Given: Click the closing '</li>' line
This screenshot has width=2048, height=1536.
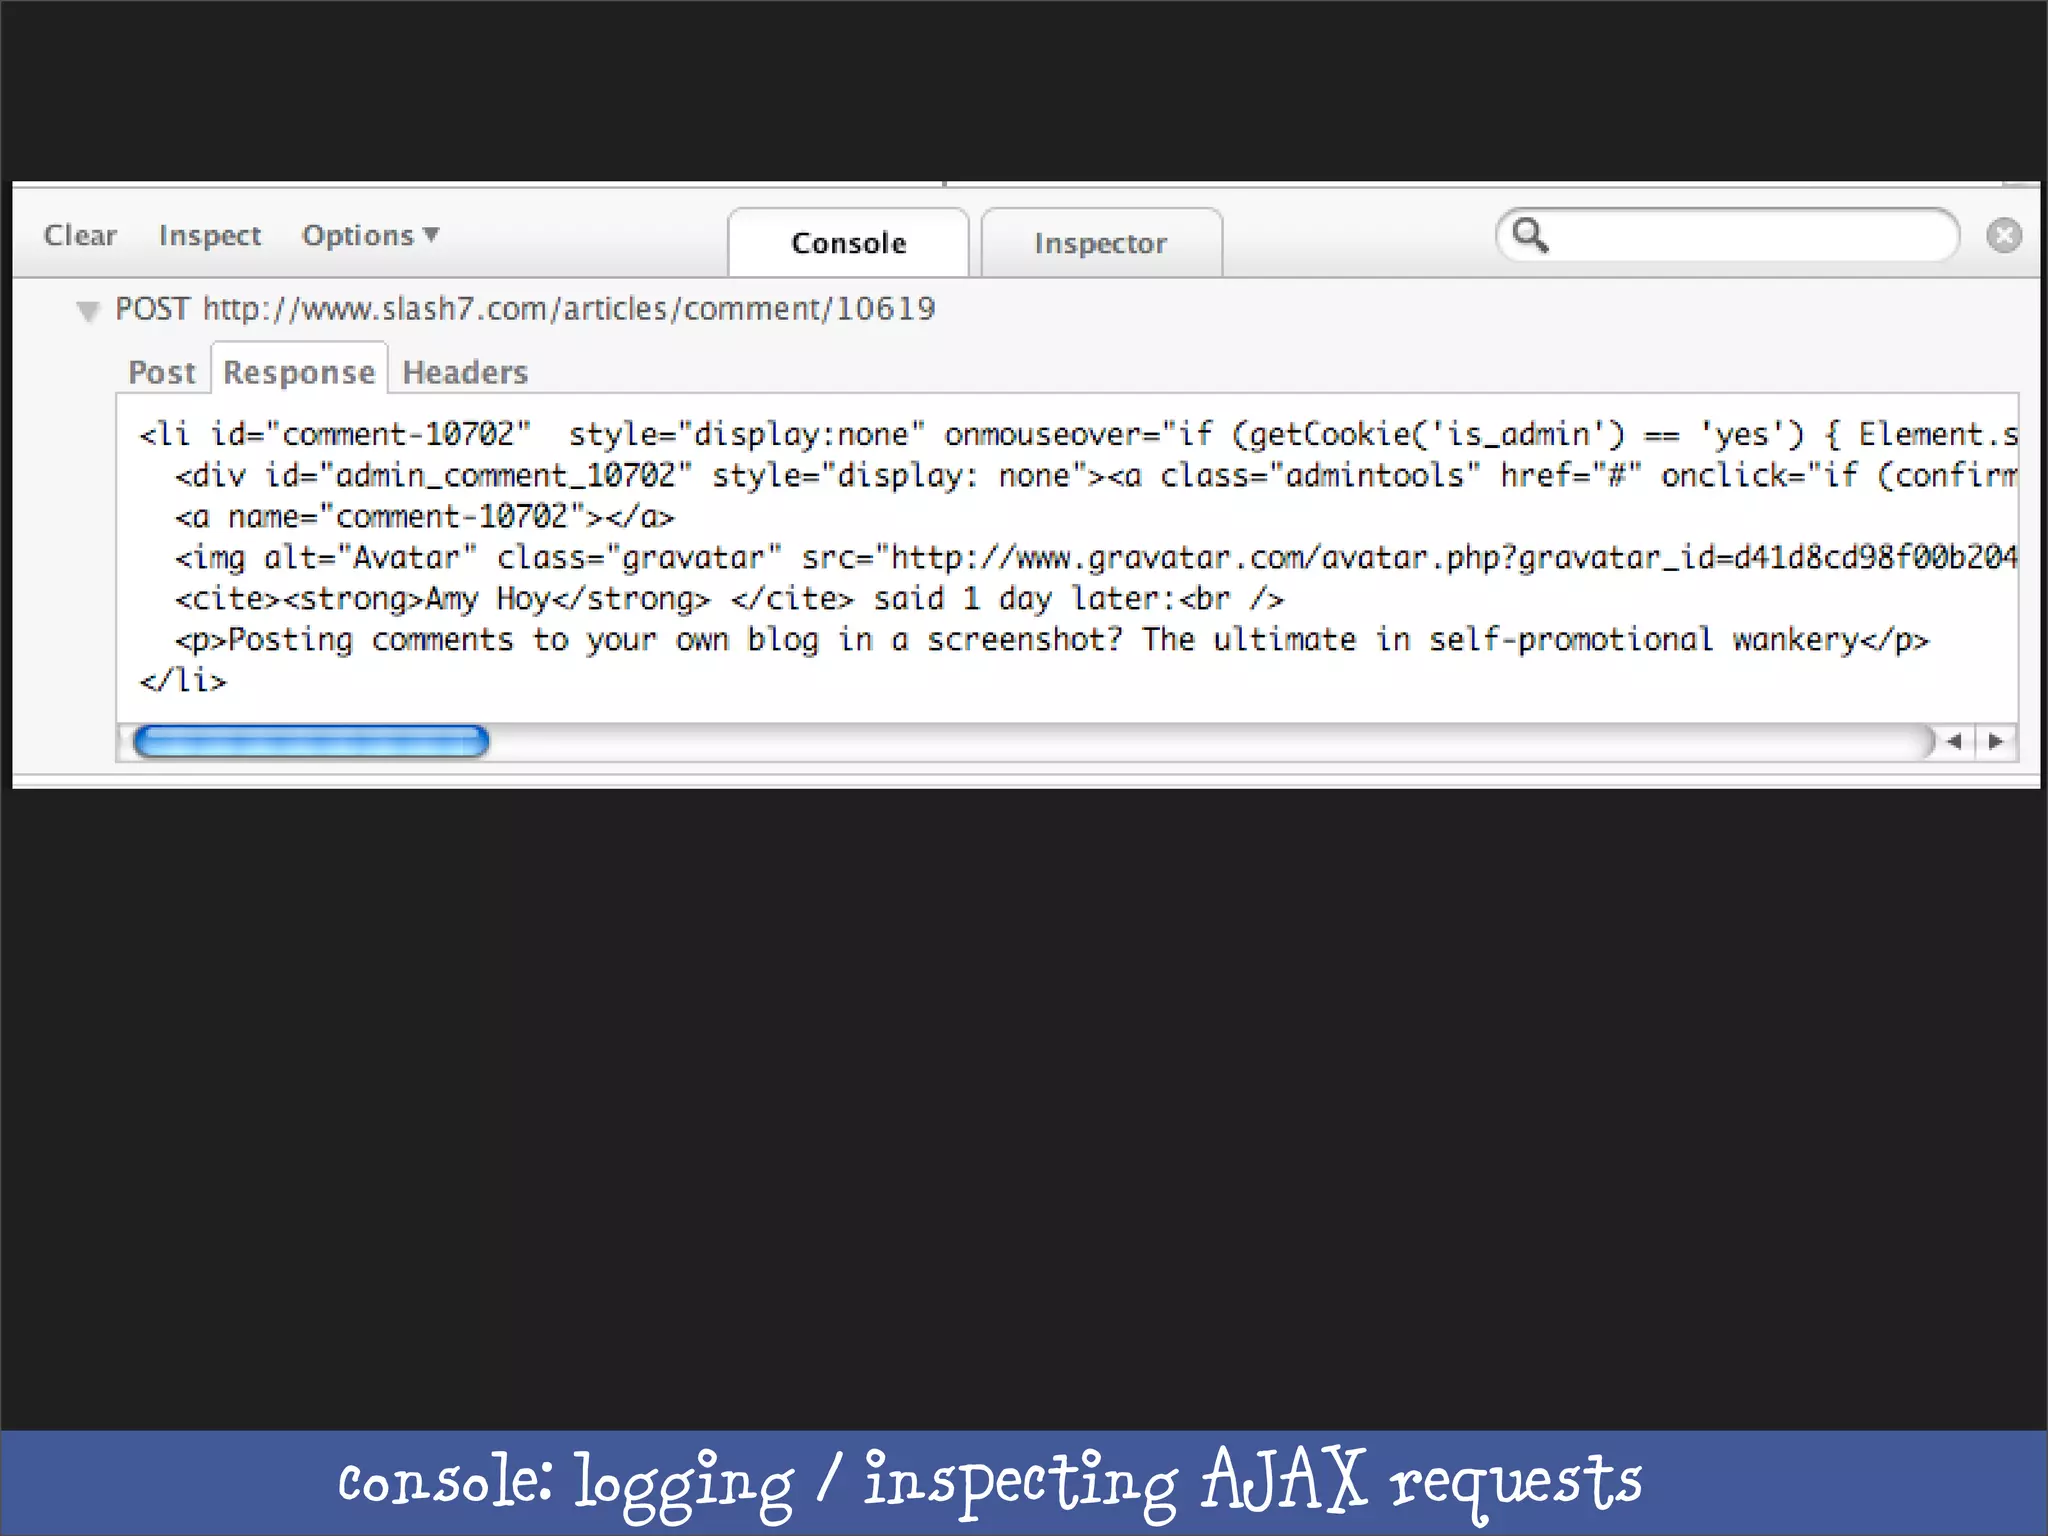Looking at the screenshot, I should tap(183, 681).
